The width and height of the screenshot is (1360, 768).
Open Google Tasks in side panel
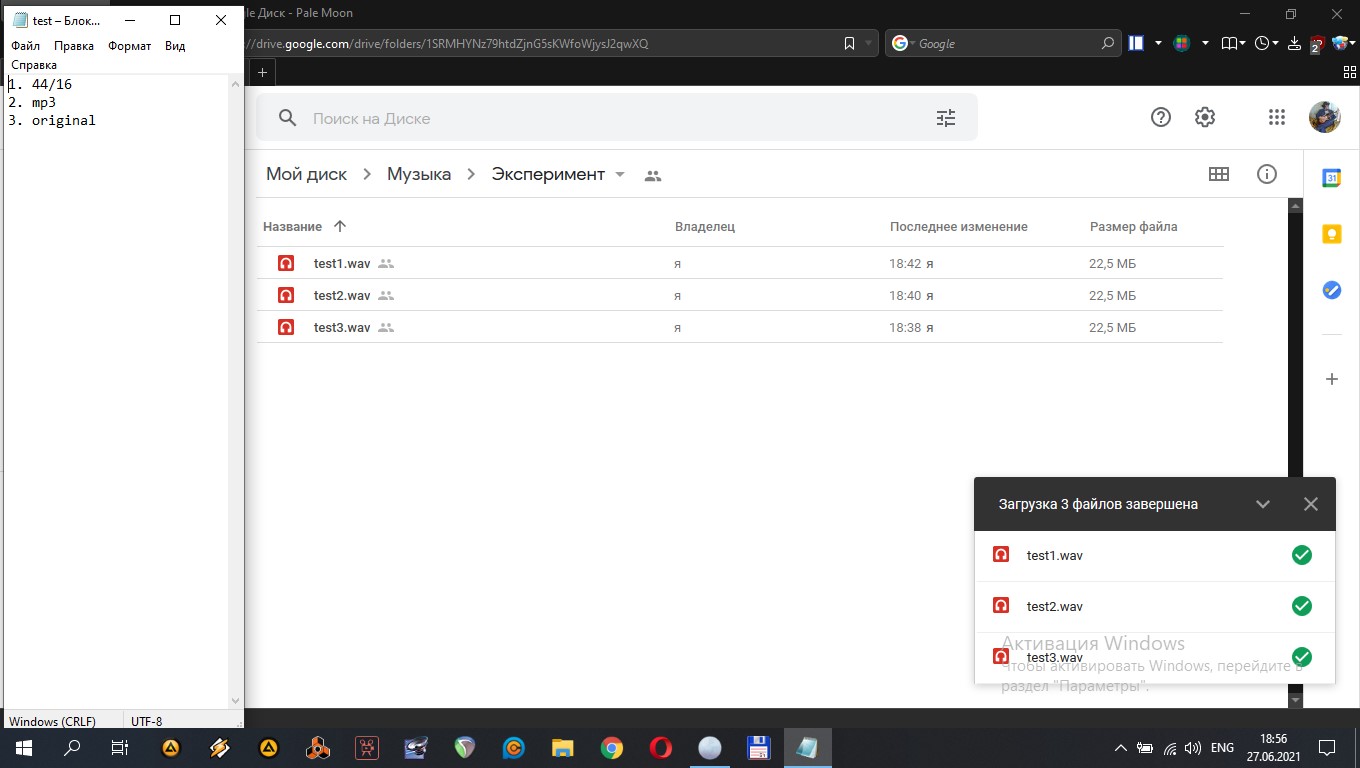click(x=1332, y=290)
